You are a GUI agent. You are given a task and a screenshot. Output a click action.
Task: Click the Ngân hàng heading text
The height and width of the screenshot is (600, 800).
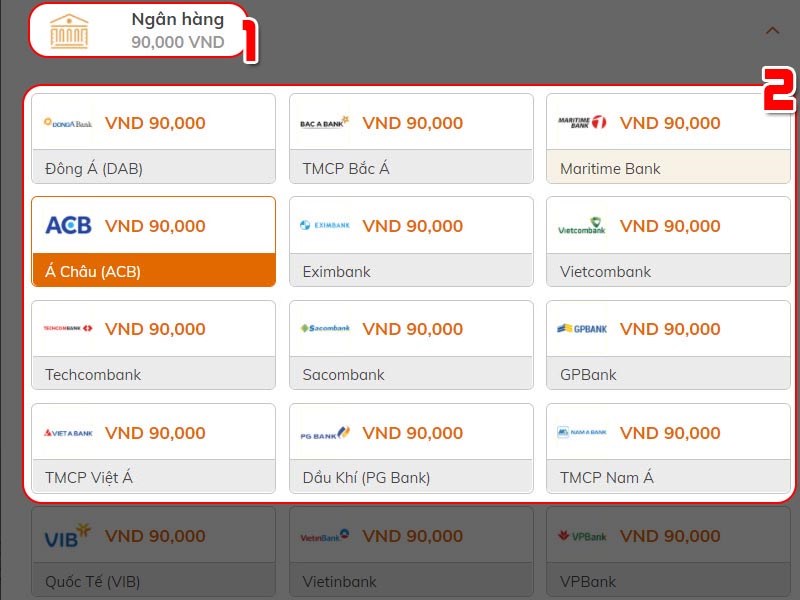pos(178,19)
